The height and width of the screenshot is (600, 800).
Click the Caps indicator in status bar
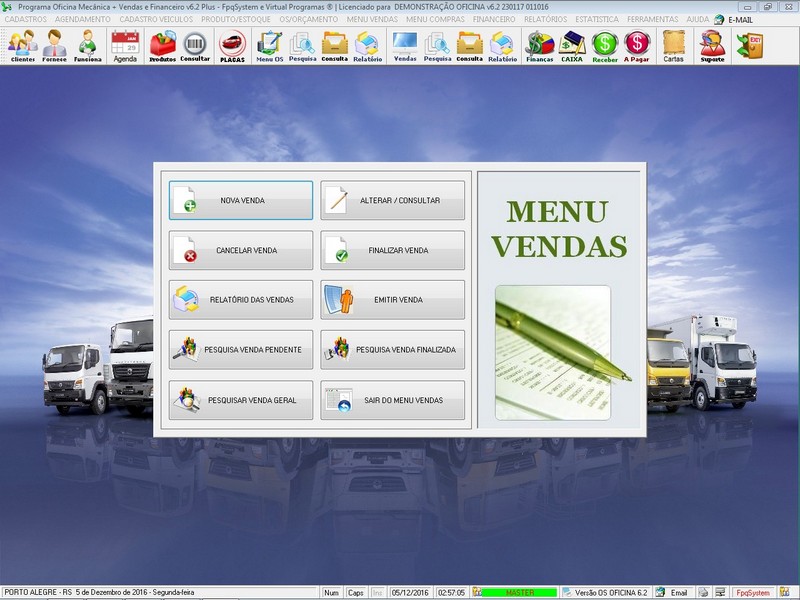point(356,593)
